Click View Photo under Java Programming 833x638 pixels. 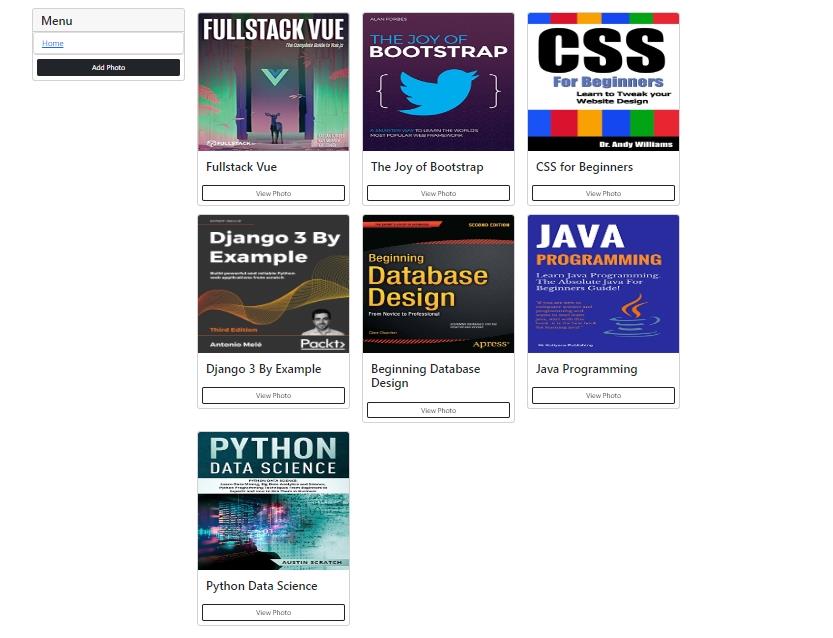pyautogui.click(x=603, y=395)
